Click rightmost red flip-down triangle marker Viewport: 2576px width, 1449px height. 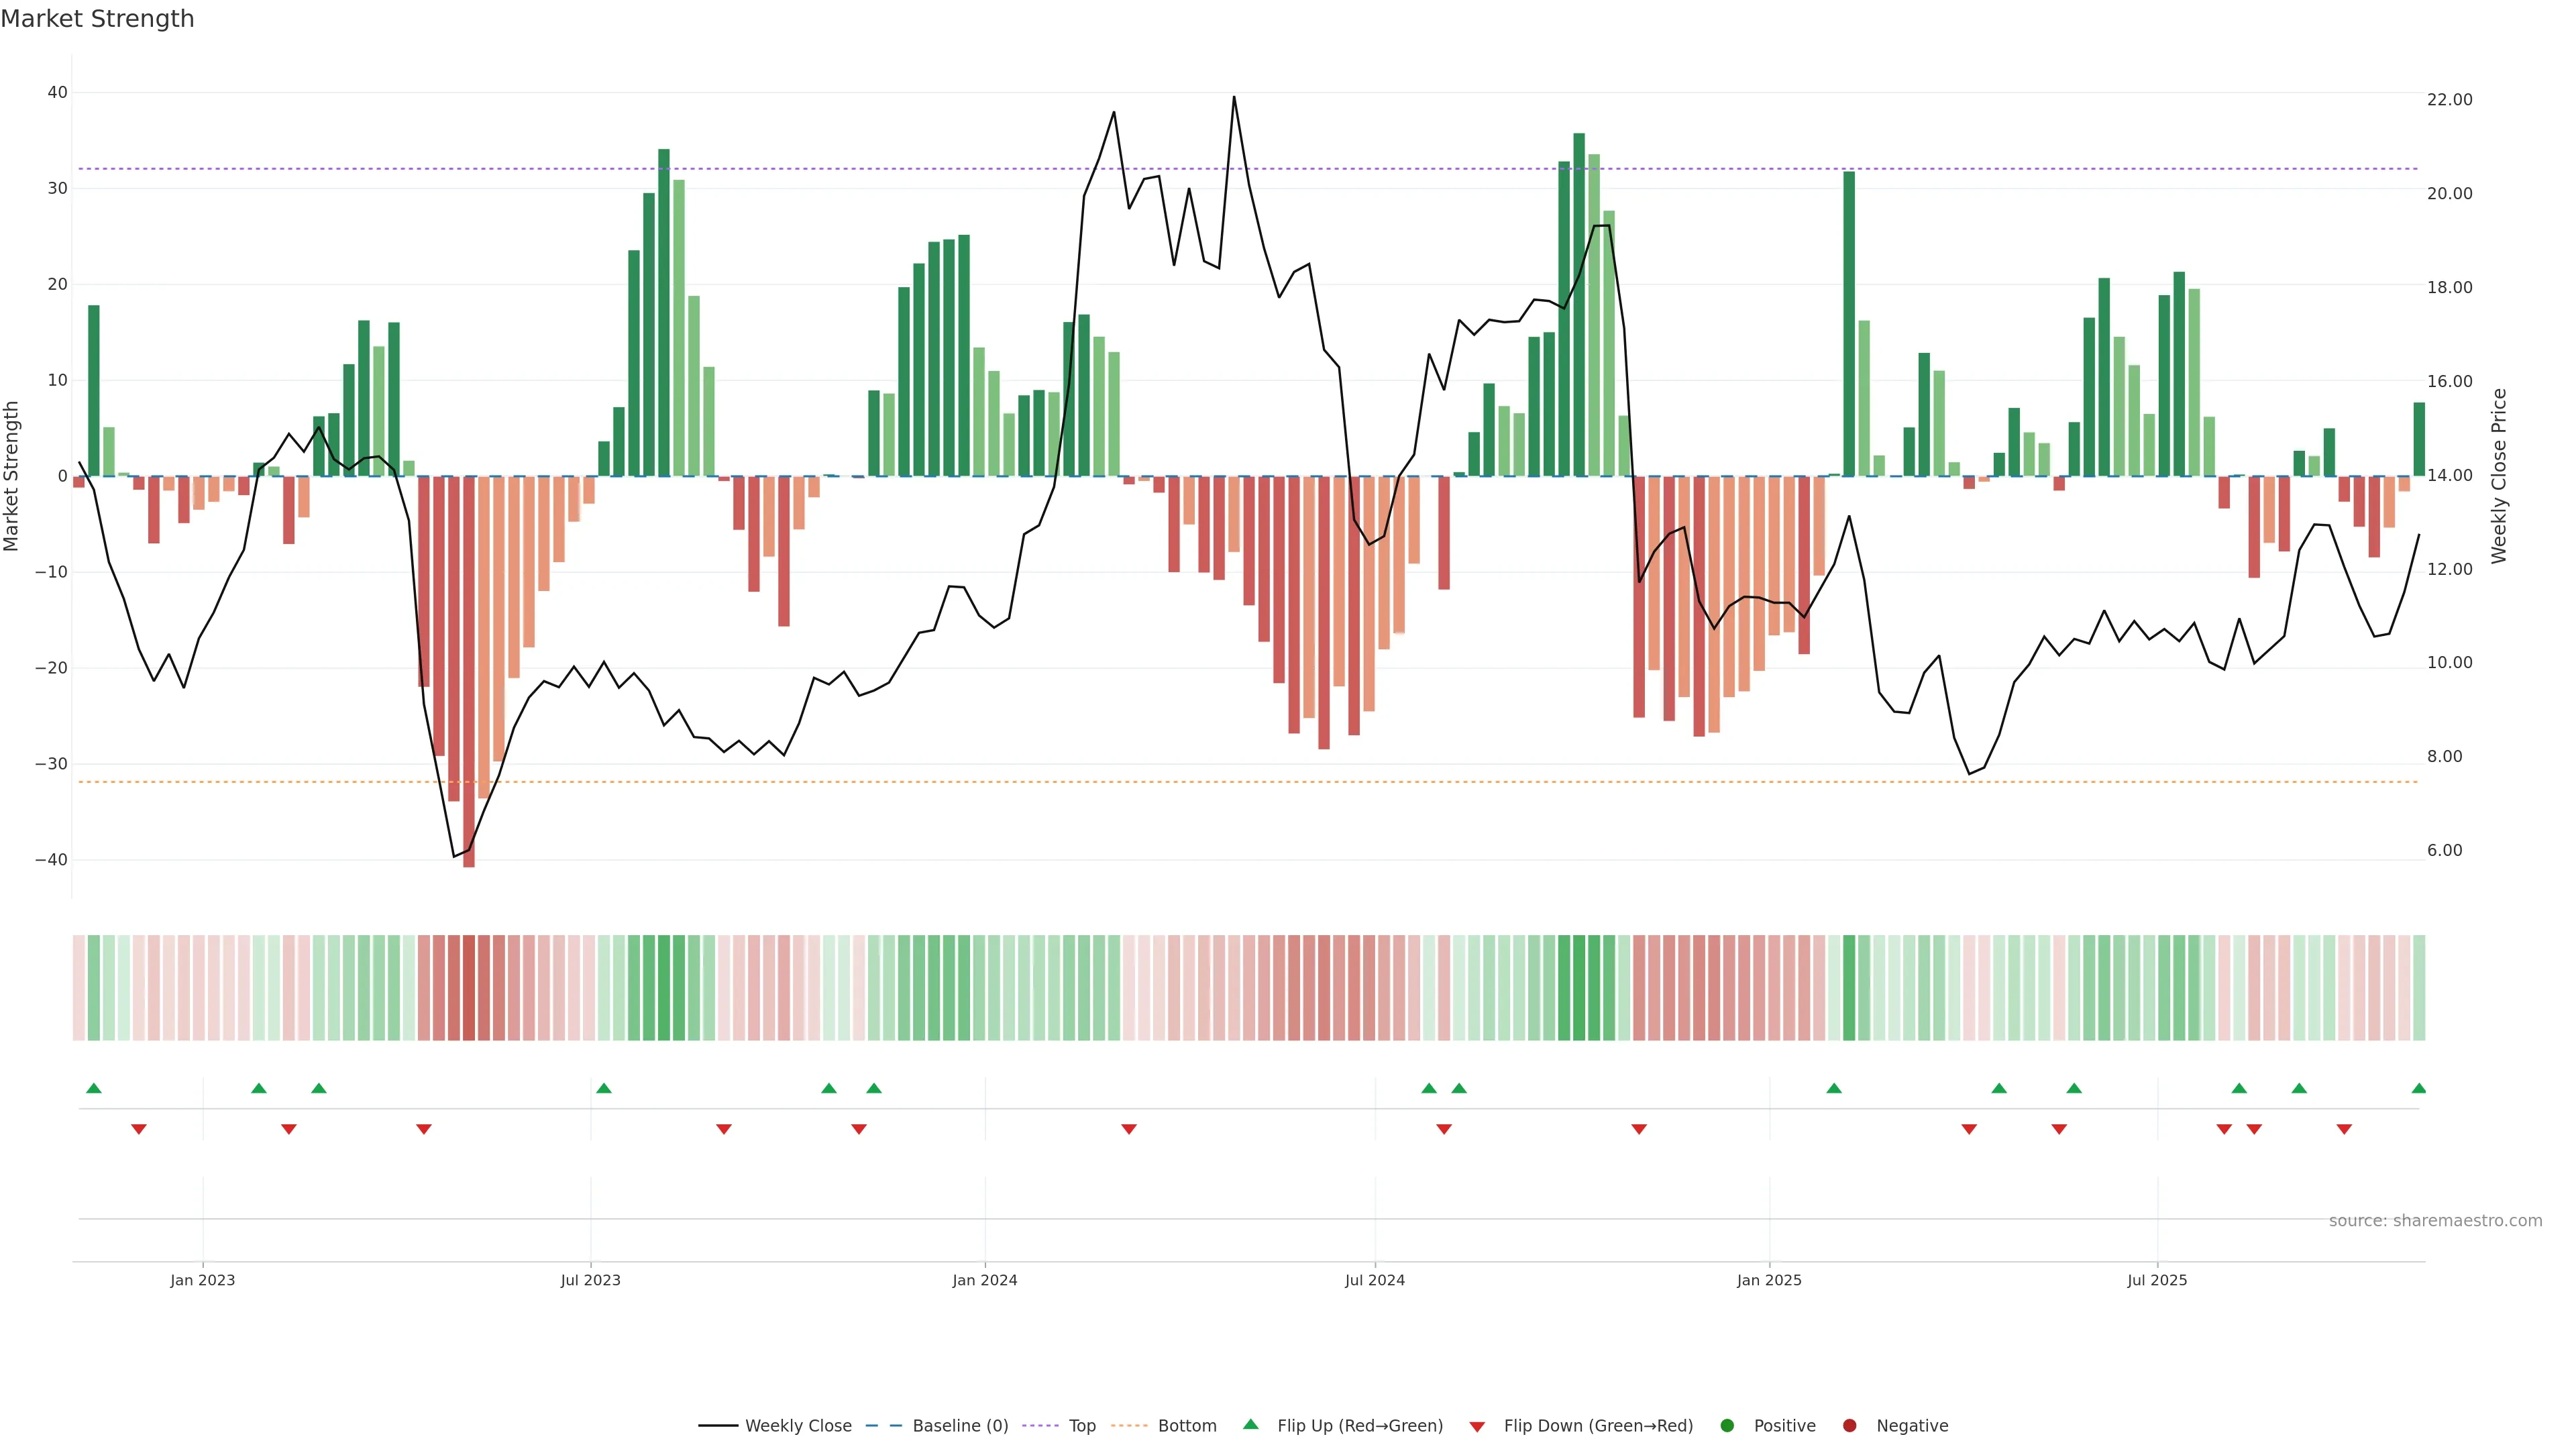point(2344,1129)
